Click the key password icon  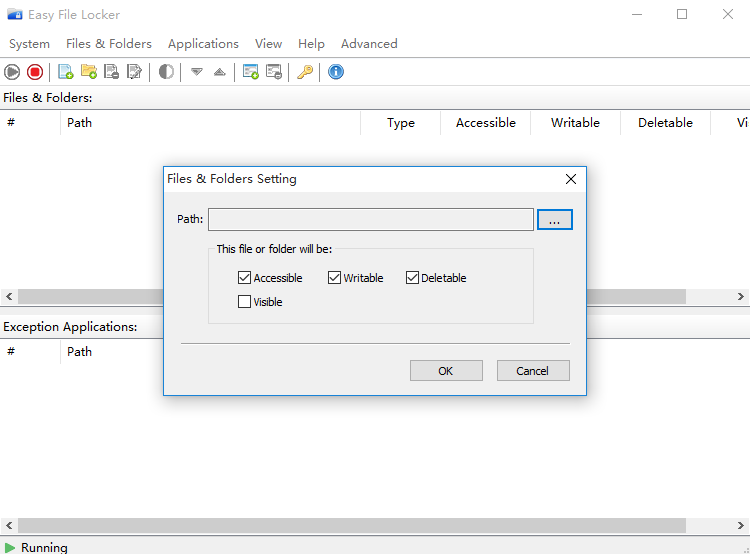pyautogui.click(x=305, y=72)
